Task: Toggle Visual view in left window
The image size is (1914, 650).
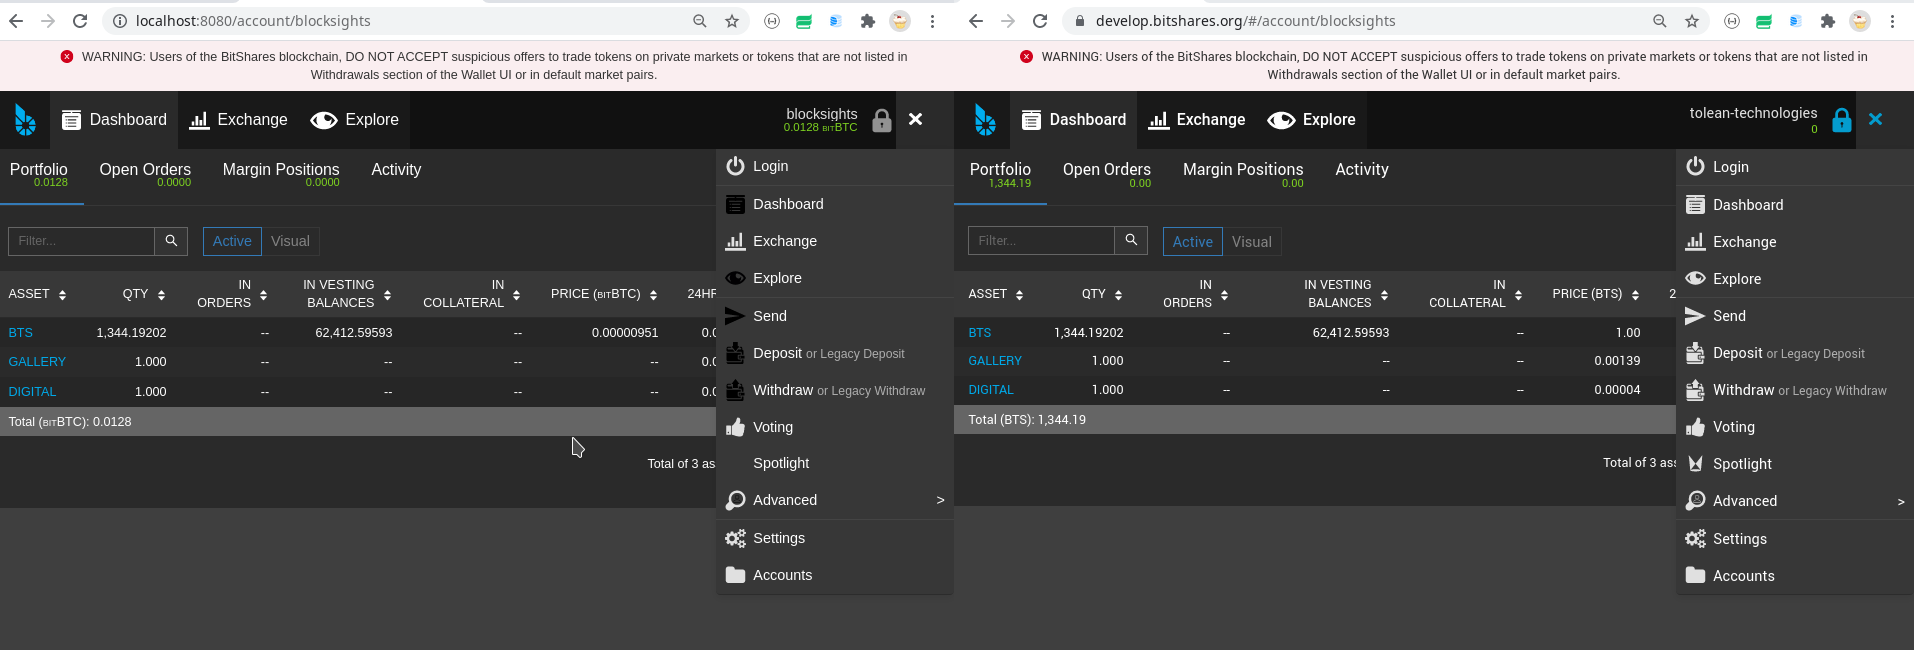Action: click(x=290, y=241)
